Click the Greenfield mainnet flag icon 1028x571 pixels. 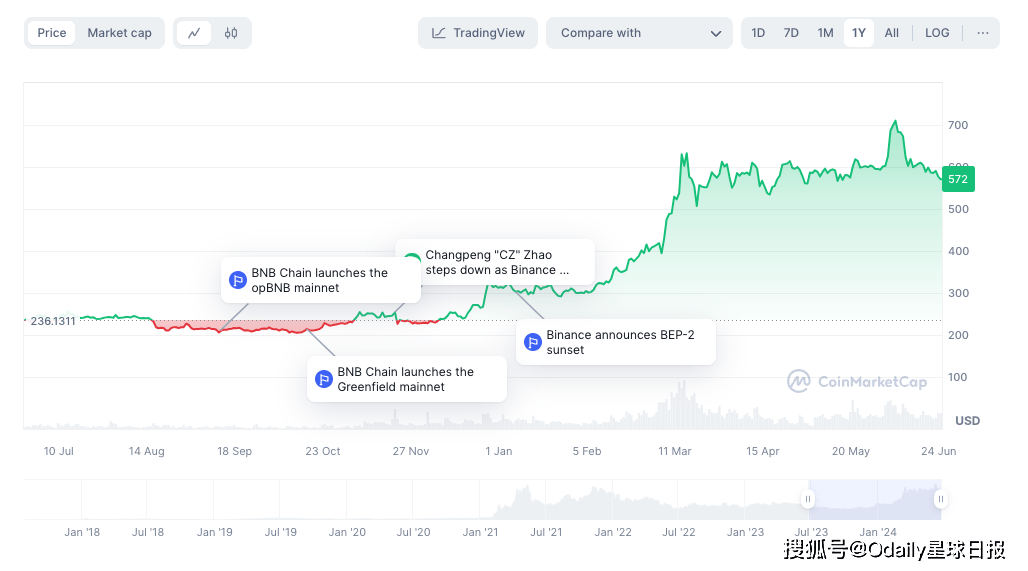pos(324,379)
